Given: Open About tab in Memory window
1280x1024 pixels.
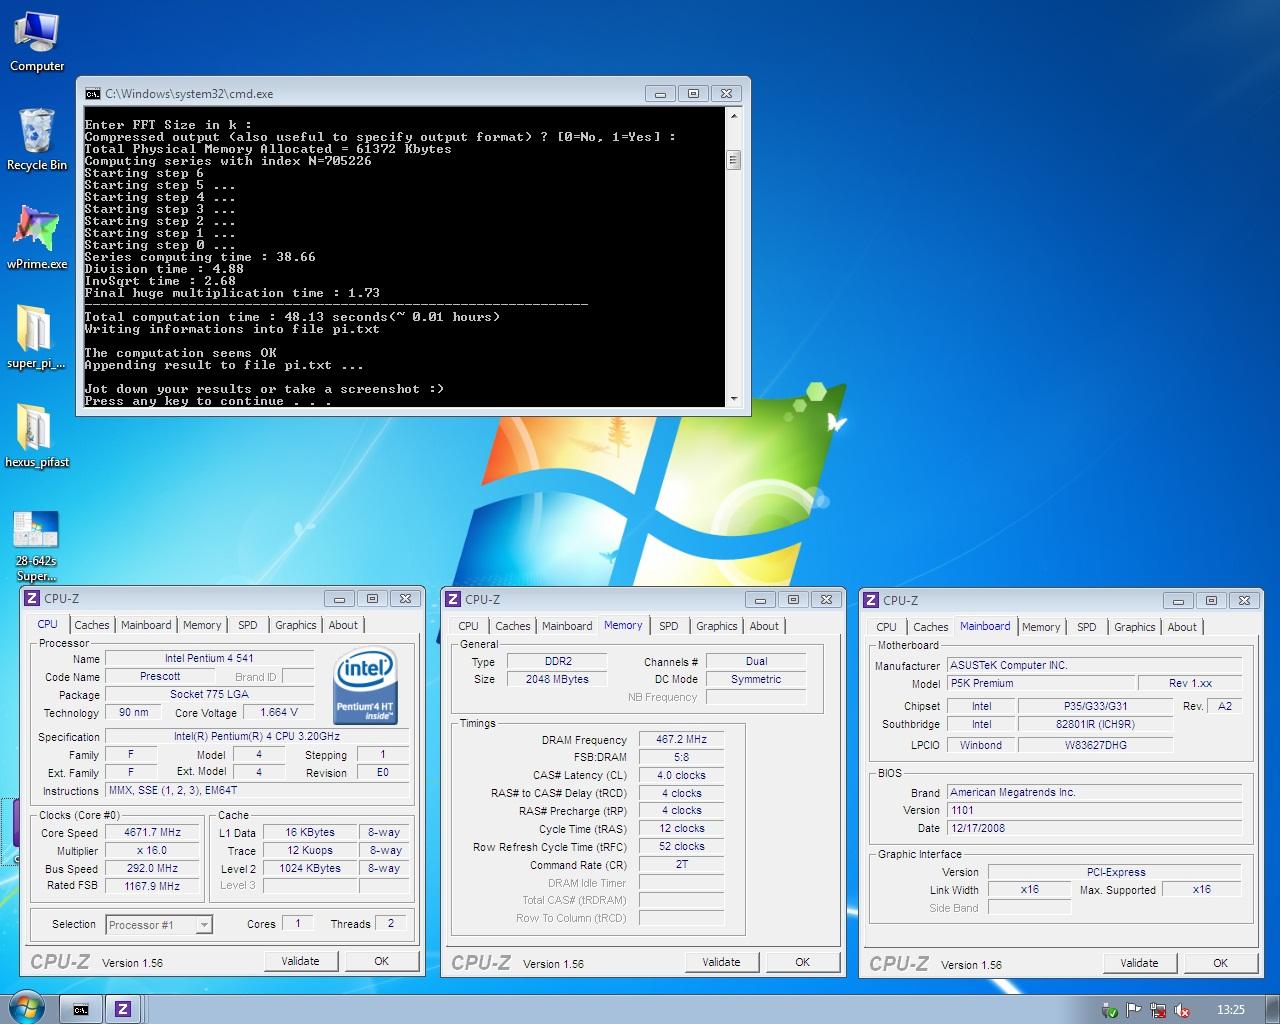Looking at the screenshot, I should tap(764, 626).
